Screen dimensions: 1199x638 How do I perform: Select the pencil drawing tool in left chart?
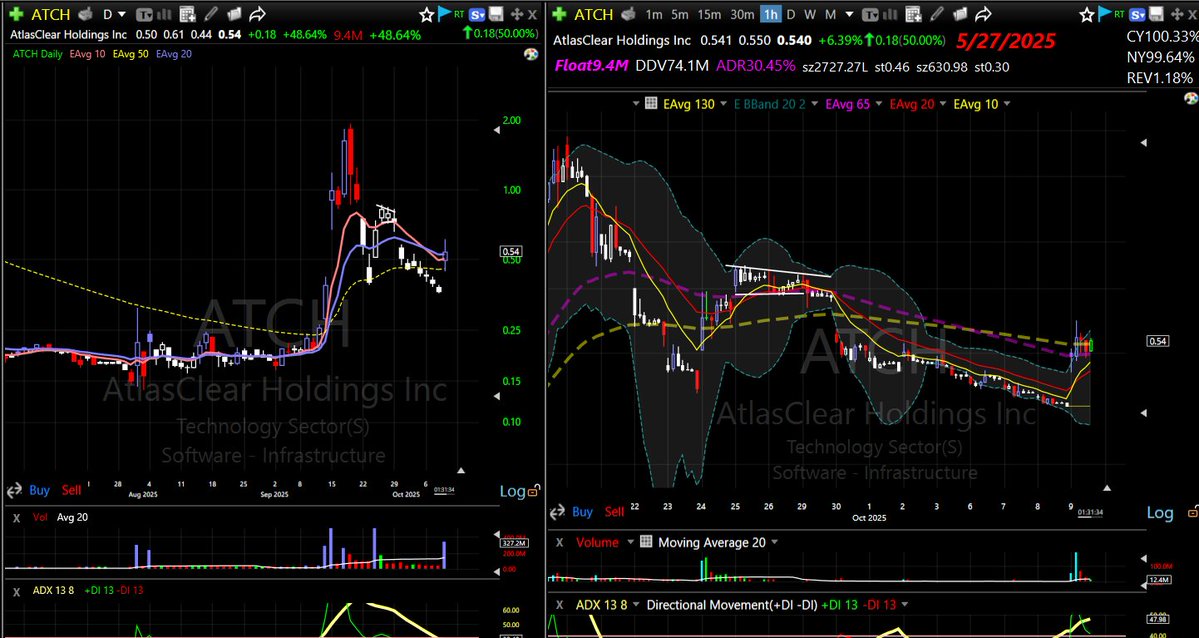click(211, 15)
